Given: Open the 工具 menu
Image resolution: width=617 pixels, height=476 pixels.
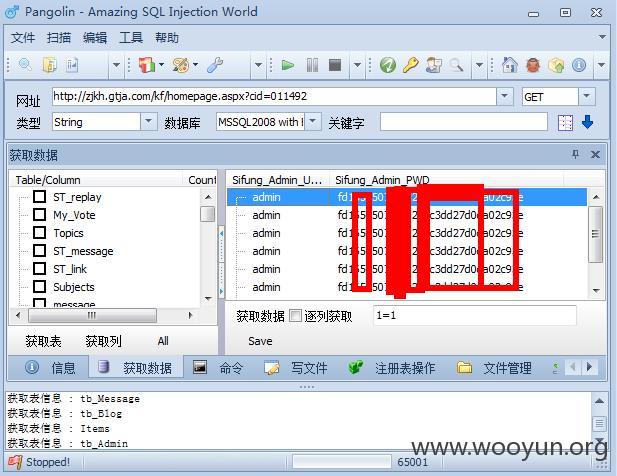Looking at the screenshot, I should [131, 38].
